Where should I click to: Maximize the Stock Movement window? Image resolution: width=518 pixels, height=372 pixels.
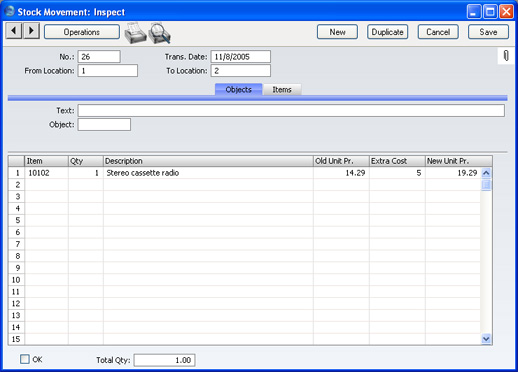coord(490,12)
